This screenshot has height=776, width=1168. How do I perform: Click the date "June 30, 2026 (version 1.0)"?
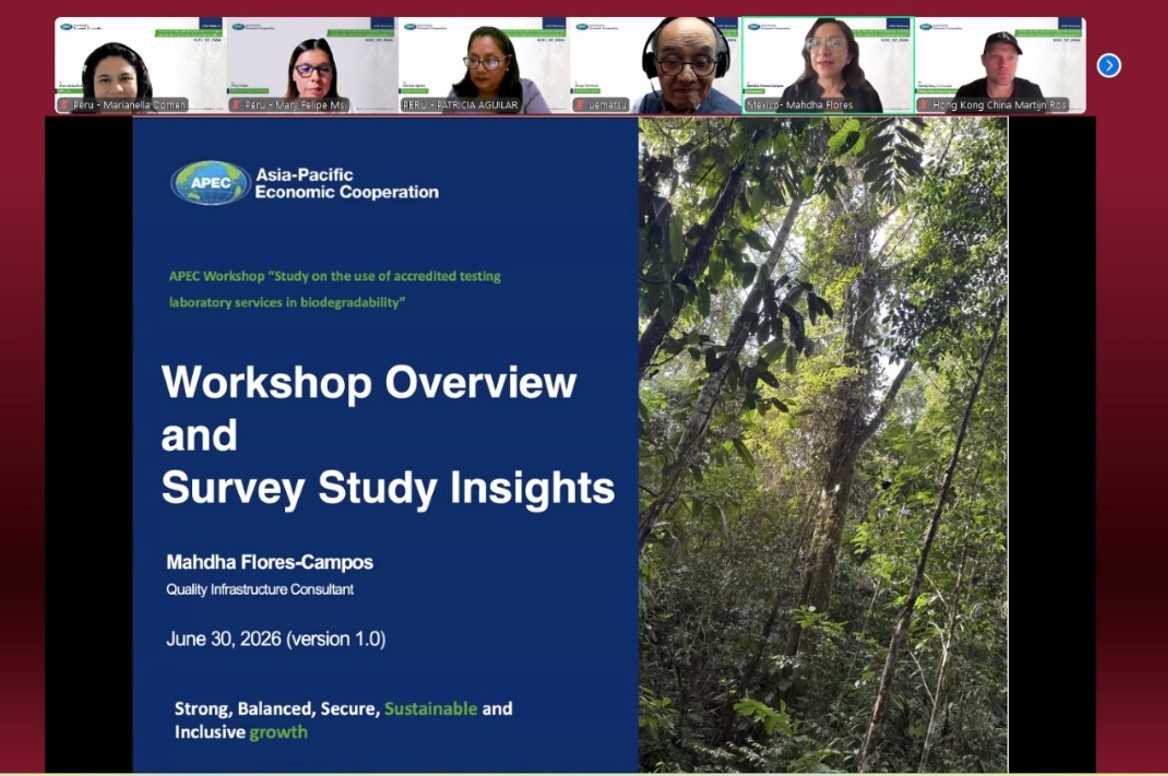pos(276,639)
